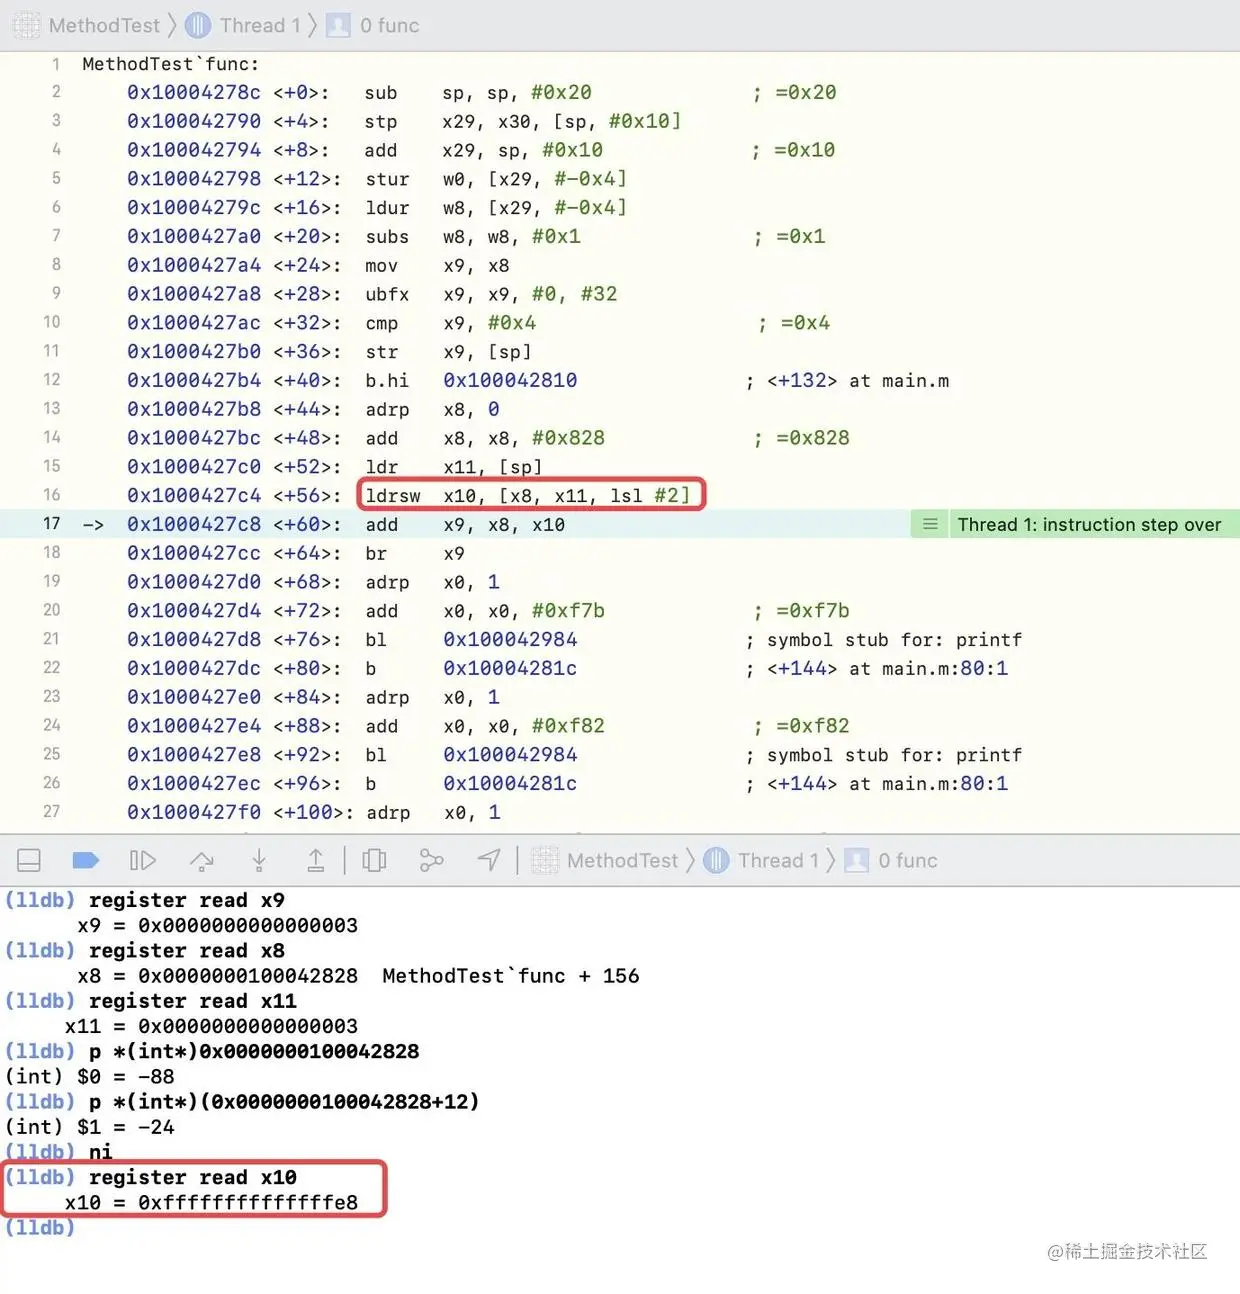Click 'cmp' instruction on line 10
This screenshot has width=1240, height=1294.
click(x=381, y=324)
